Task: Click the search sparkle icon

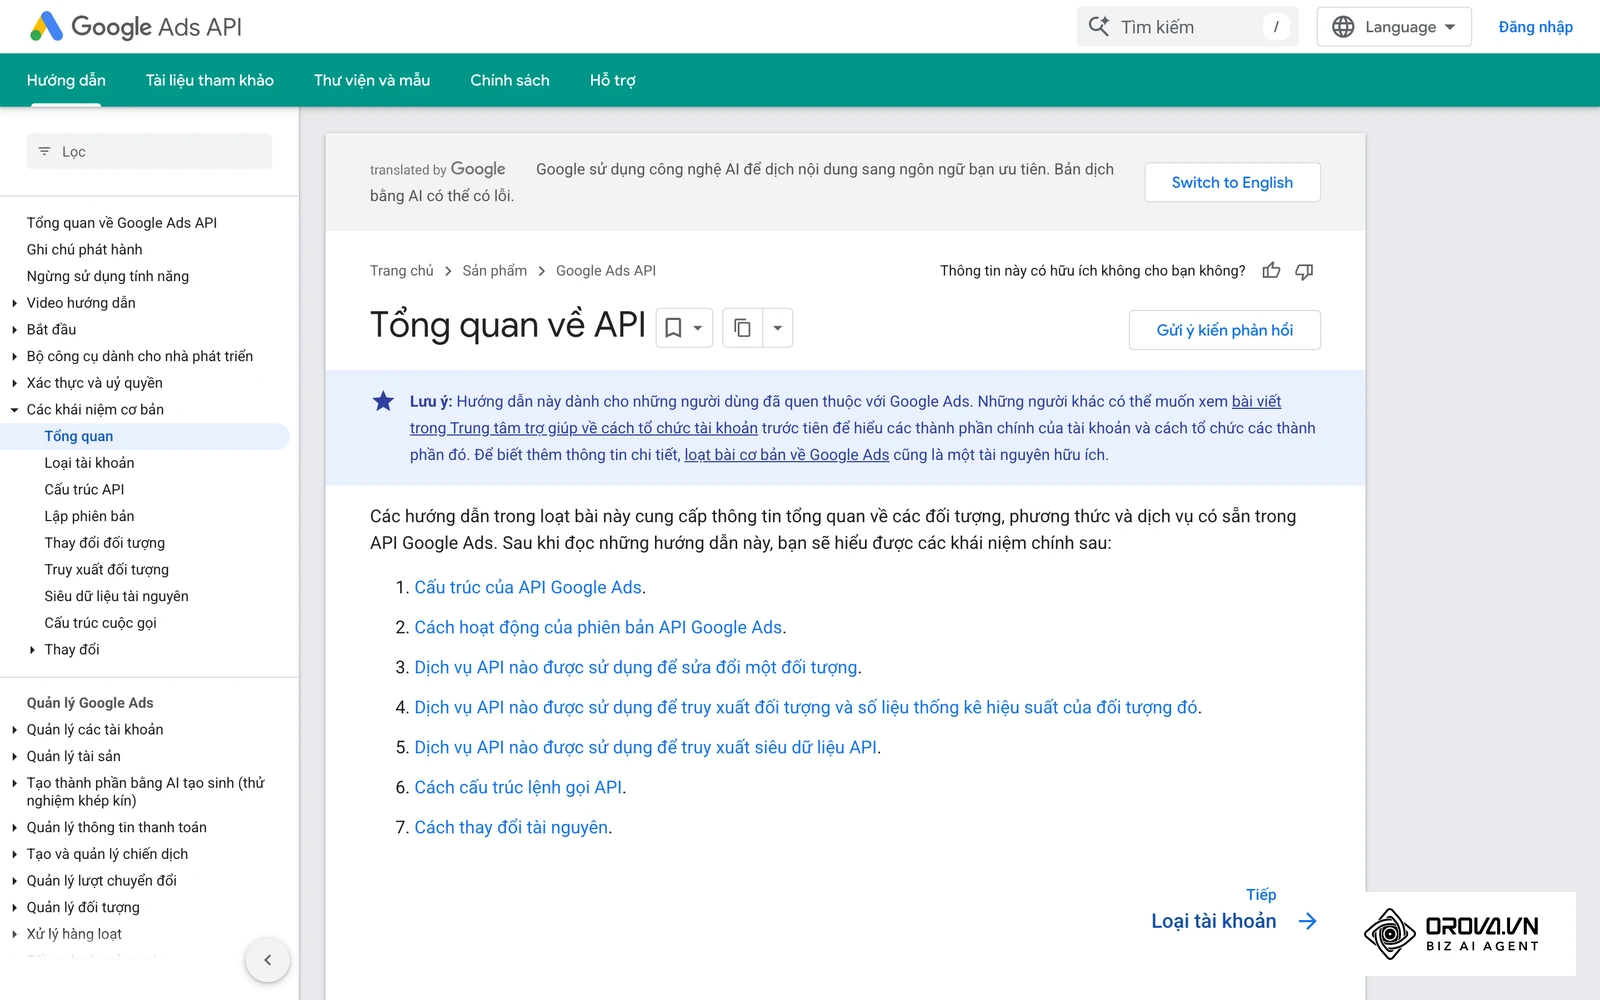Action: click(x=1099, y=27)
